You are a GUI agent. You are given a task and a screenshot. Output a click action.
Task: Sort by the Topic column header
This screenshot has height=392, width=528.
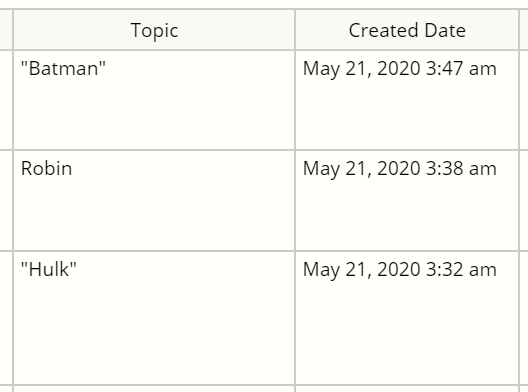154,30
